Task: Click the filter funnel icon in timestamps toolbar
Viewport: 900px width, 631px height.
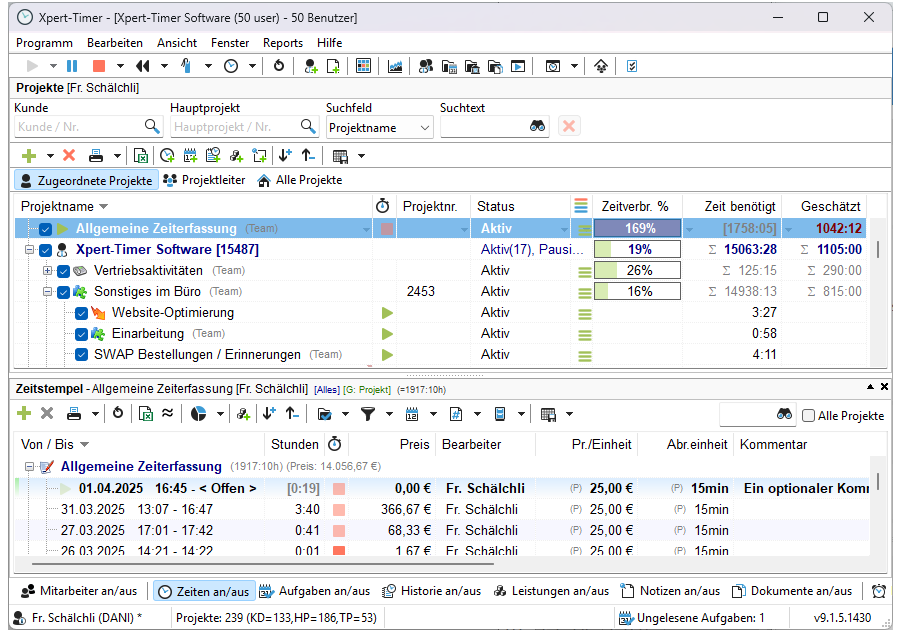Action: pos(368,413)
